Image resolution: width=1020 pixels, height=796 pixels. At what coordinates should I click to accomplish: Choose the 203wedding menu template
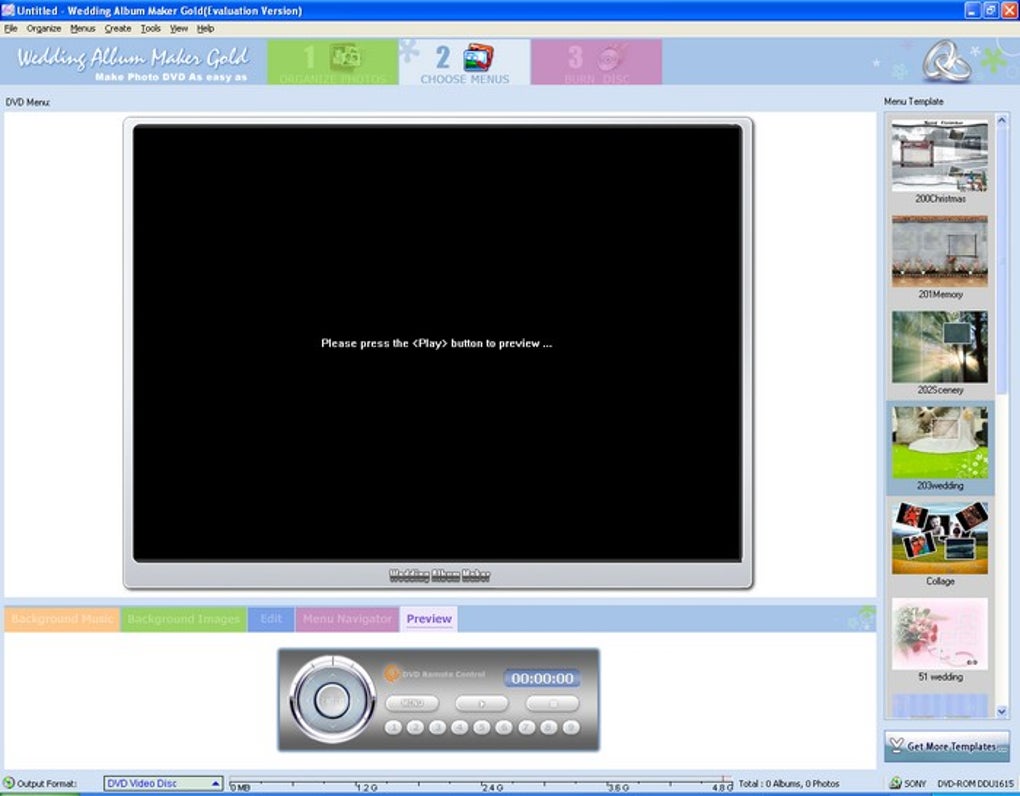pyautogui.click(x=939, y=448)
